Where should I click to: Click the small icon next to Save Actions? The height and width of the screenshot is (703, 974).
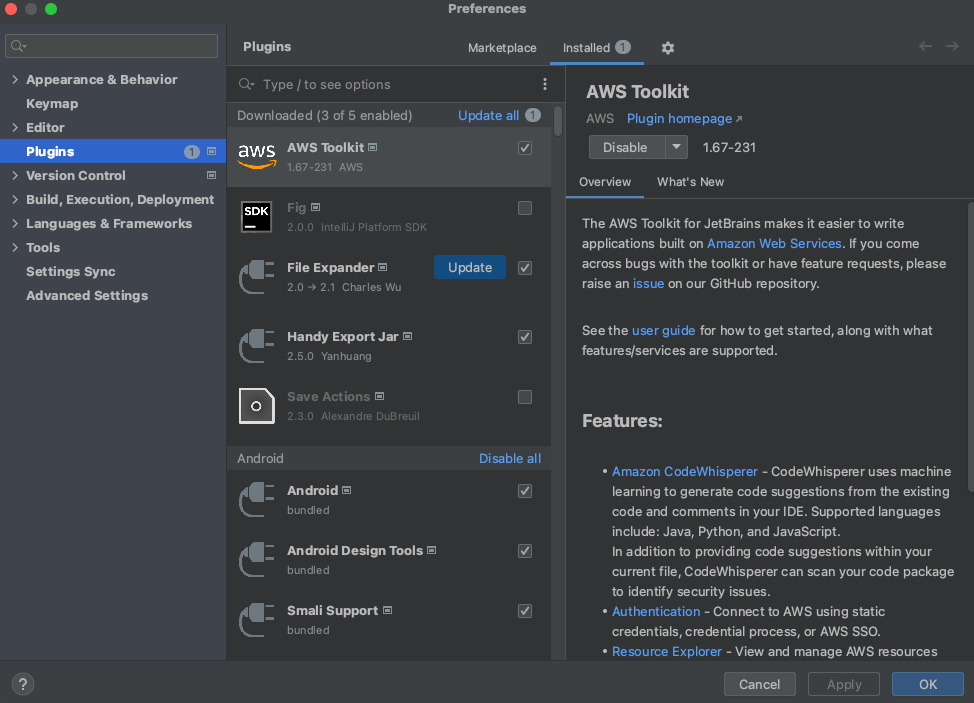coord(380,396)
